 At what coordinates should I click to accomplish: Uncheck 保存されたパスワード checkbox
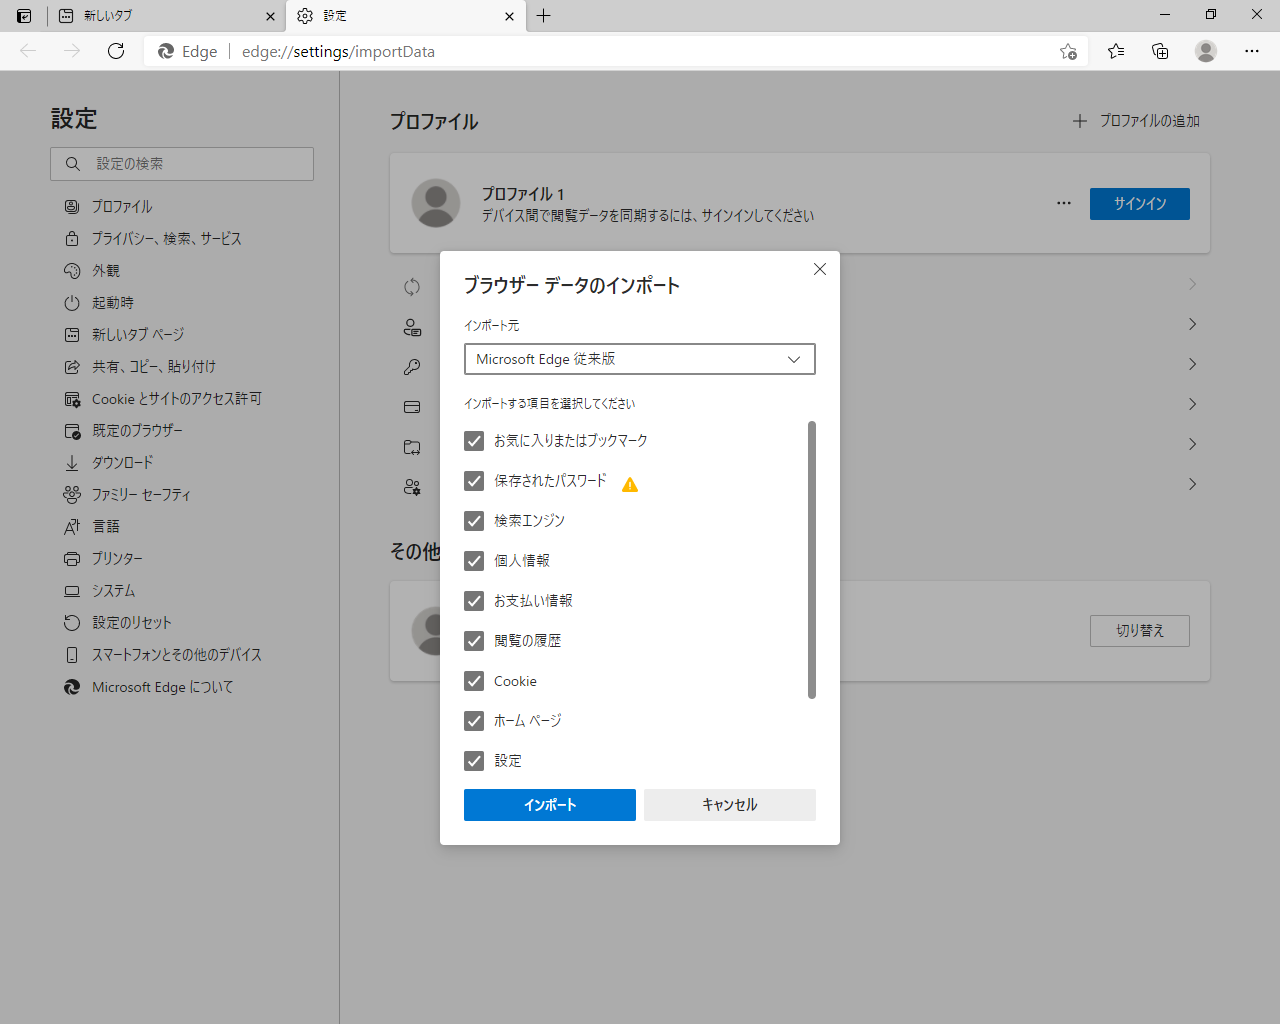(x=474, y=481)
